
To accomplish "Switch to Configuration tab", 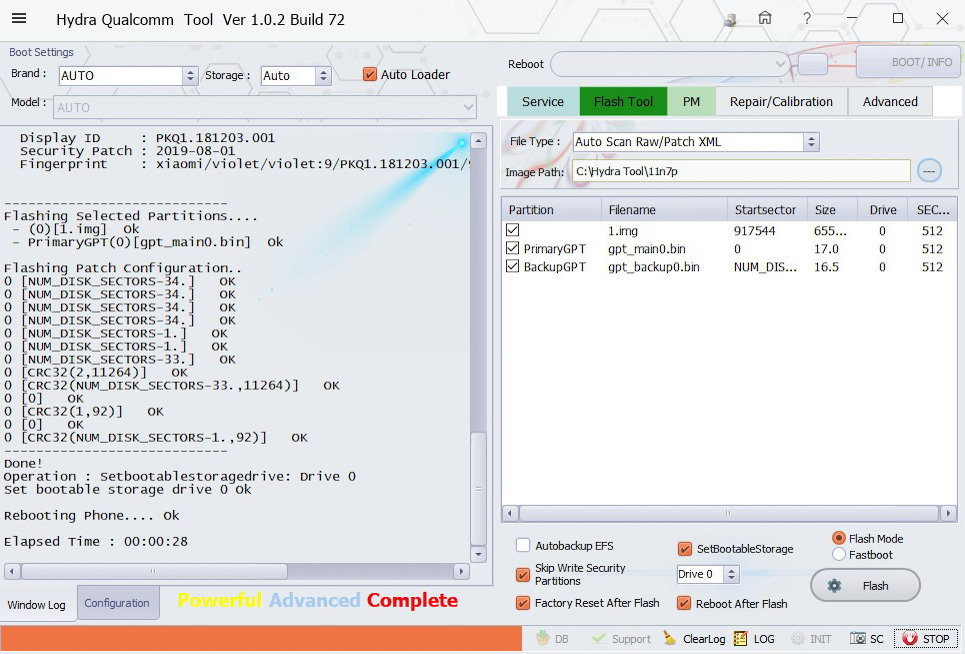I will [x=117, y=603].
